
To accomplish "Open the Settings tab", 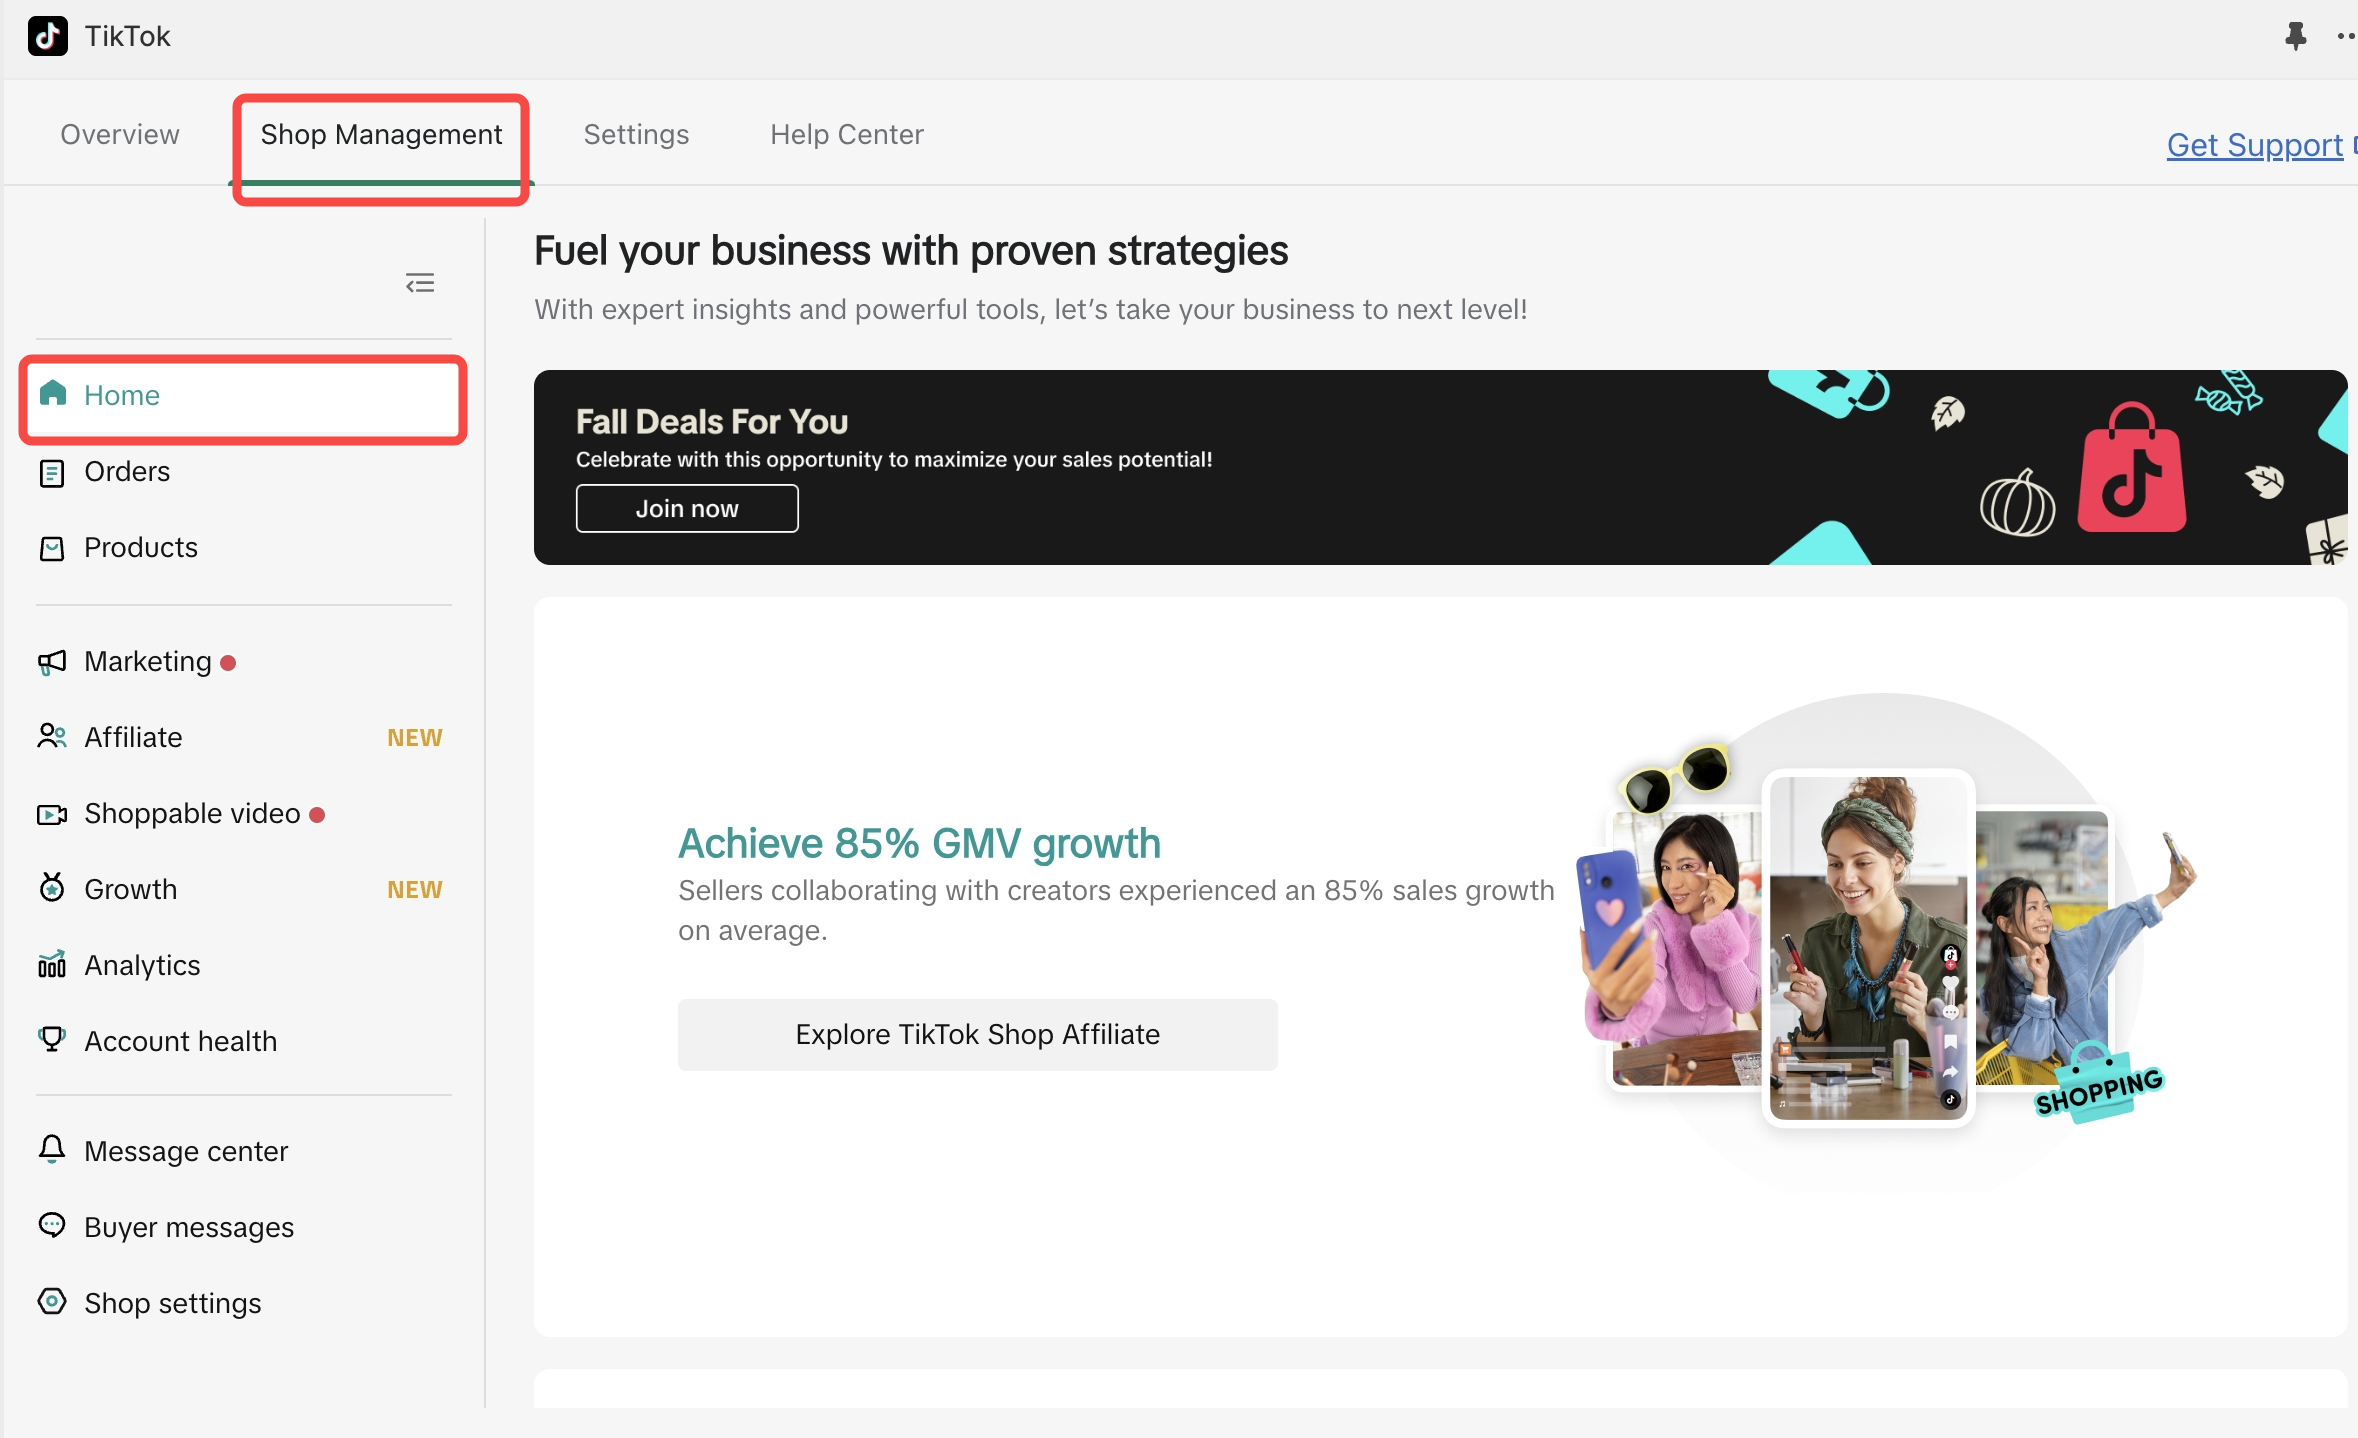I will (636, 134).
